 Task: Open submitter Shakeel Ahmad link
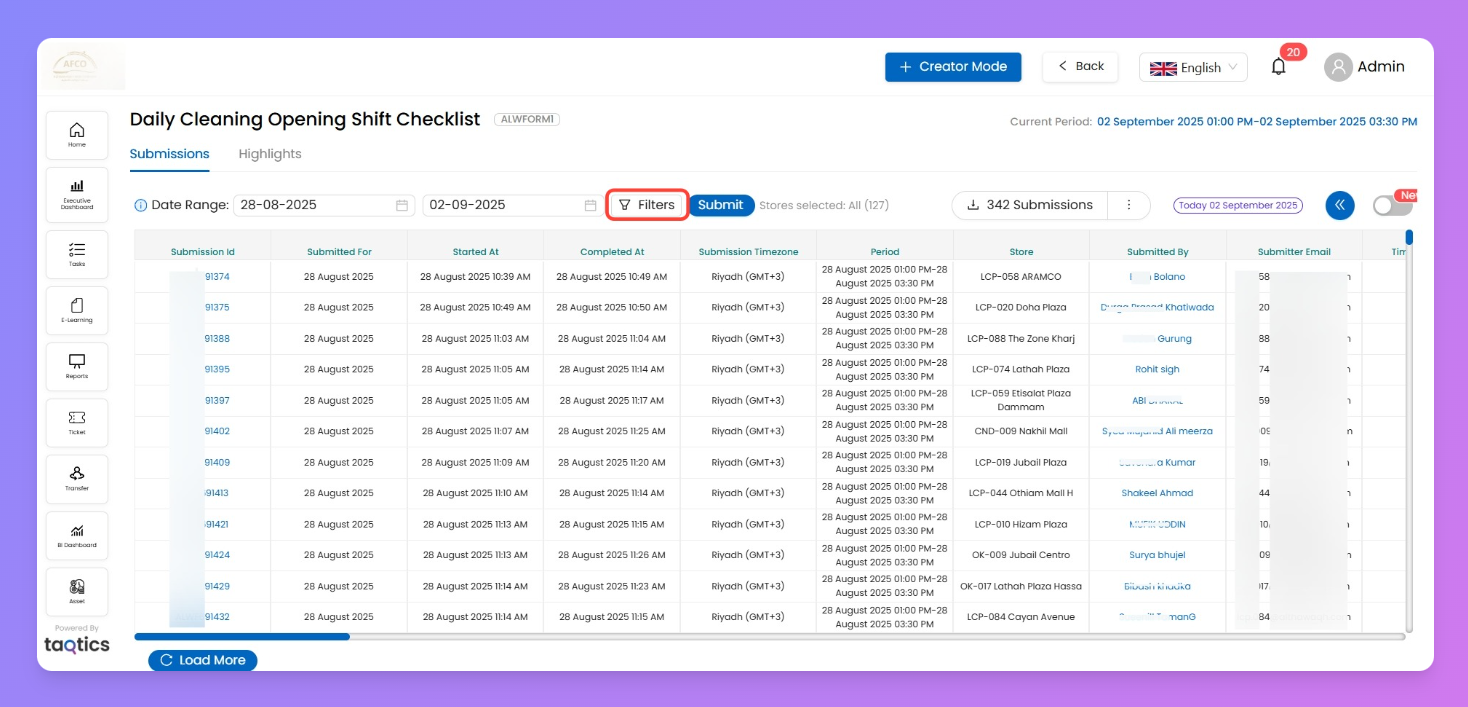point(1157,493)
